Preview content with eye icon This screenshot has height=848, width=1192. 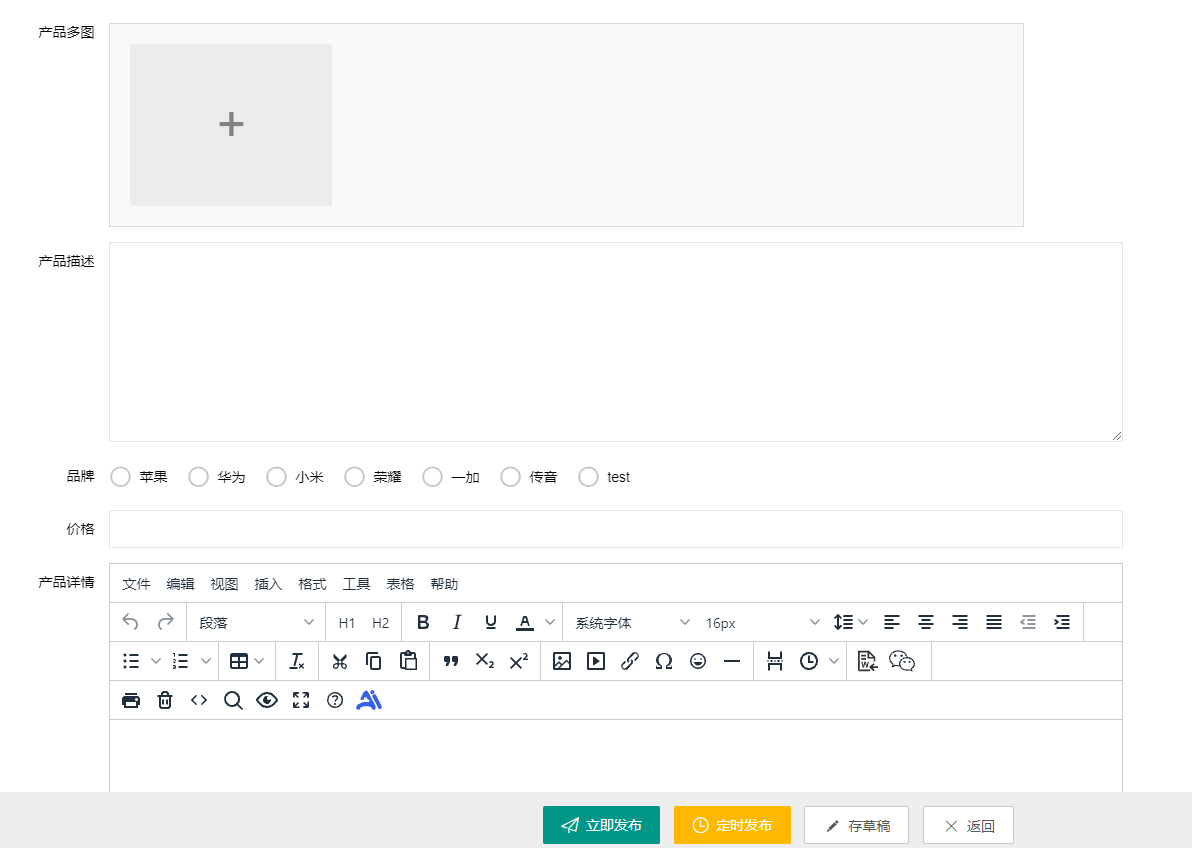pos(267,700)
